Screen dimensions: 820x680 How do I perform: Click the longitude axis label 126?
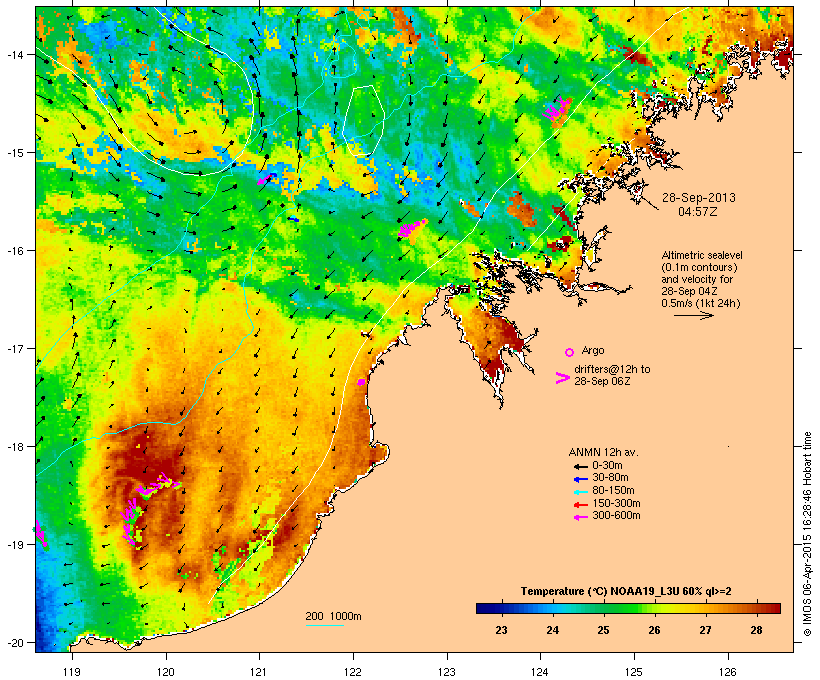pyautogui.click(x=728, y=672)
